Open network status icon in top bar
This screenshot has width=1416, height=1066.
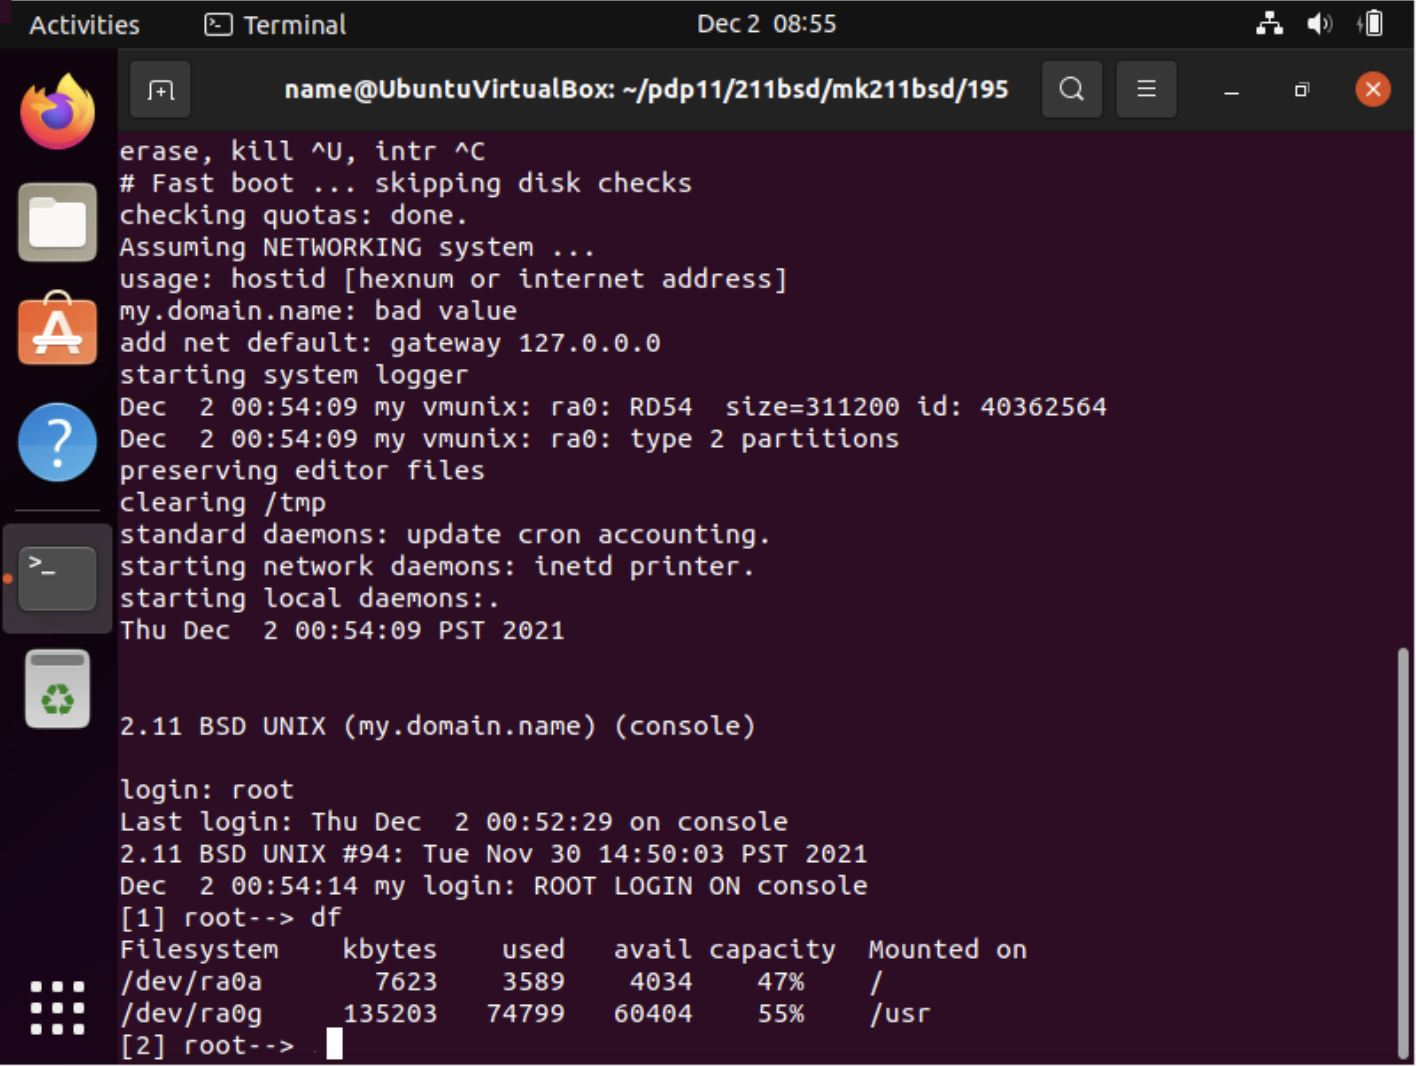coord(1270,23)
